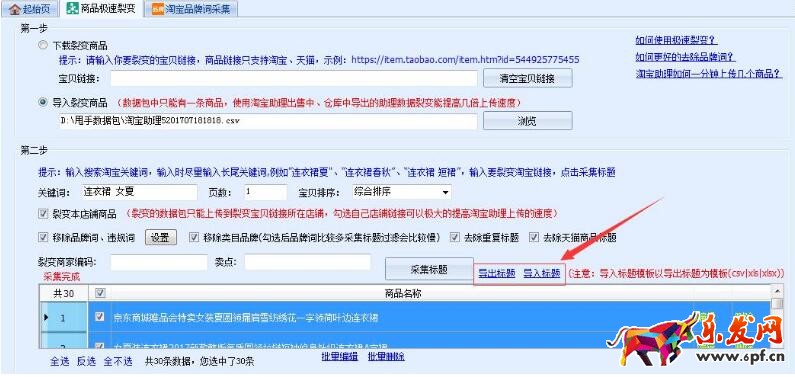Click the green icon on 商品极速裂变 tab
The width and height of the screenshot is (795, 377).
click(x=73, y=9)
